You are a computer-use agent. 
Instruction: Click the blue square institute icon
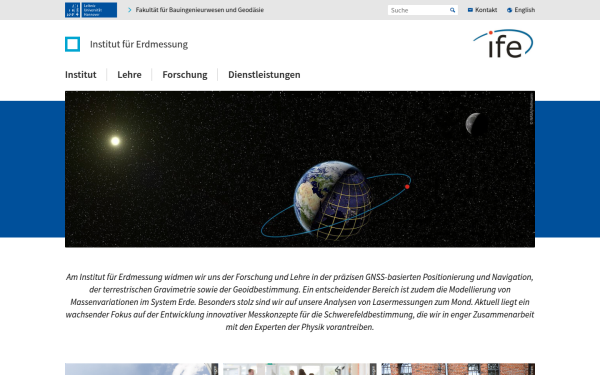pyautogui.click(x=72, y=44)
